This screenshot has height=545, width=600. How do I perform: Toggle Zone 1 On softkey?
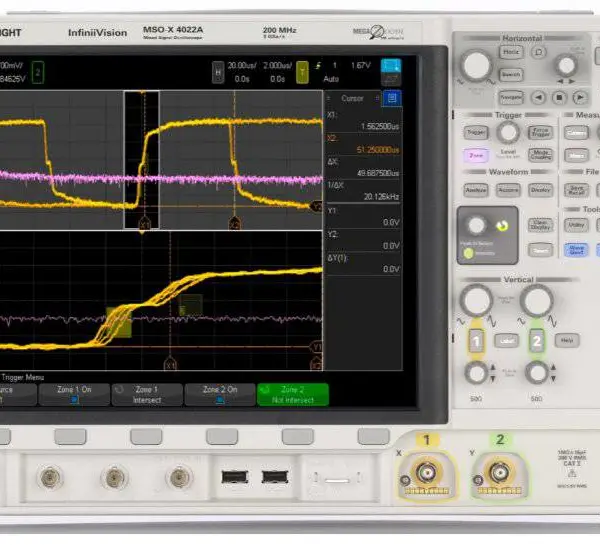click(74, 395)
